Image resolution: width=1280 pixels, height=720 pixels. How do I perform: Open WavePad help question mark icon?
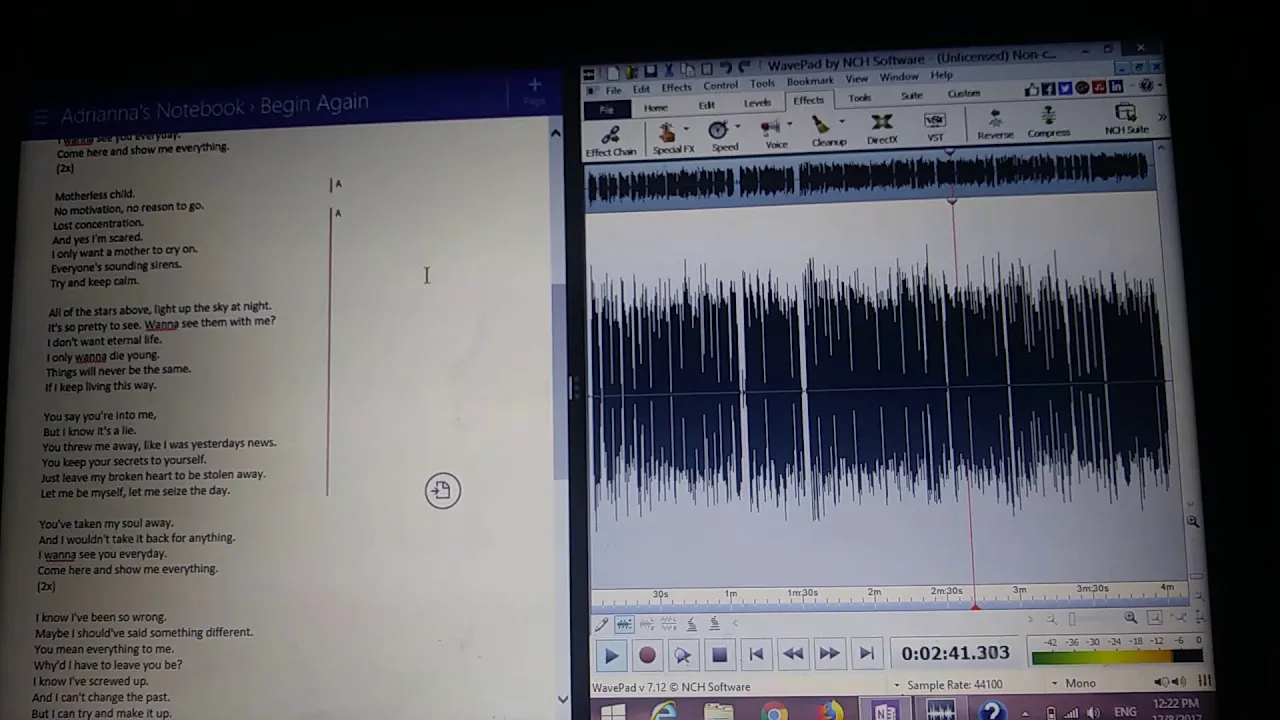1147,86
